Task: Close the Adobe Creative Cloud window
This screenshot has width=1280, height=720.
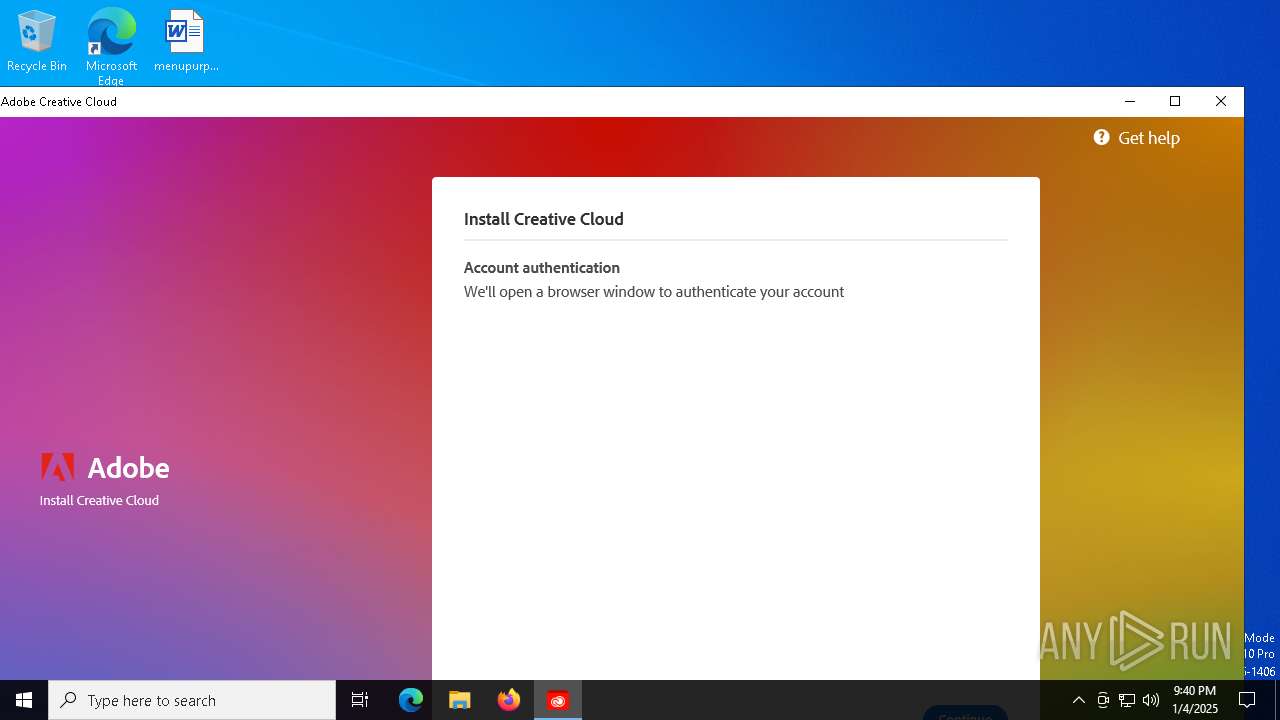Action: (1221, 101)
